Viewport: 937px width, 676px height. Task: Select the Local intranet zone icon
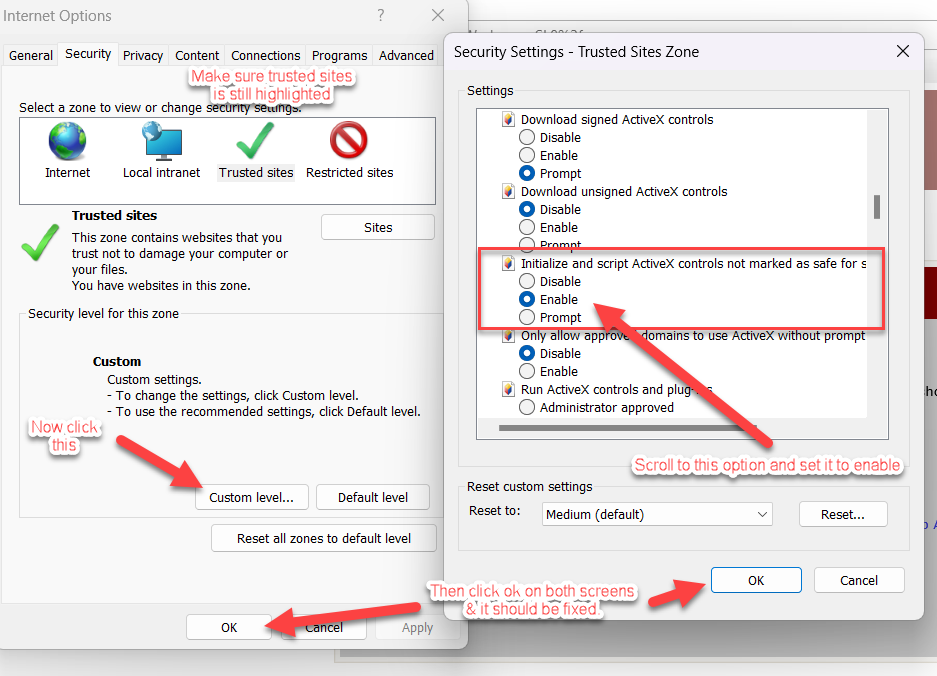click(161, 143)
